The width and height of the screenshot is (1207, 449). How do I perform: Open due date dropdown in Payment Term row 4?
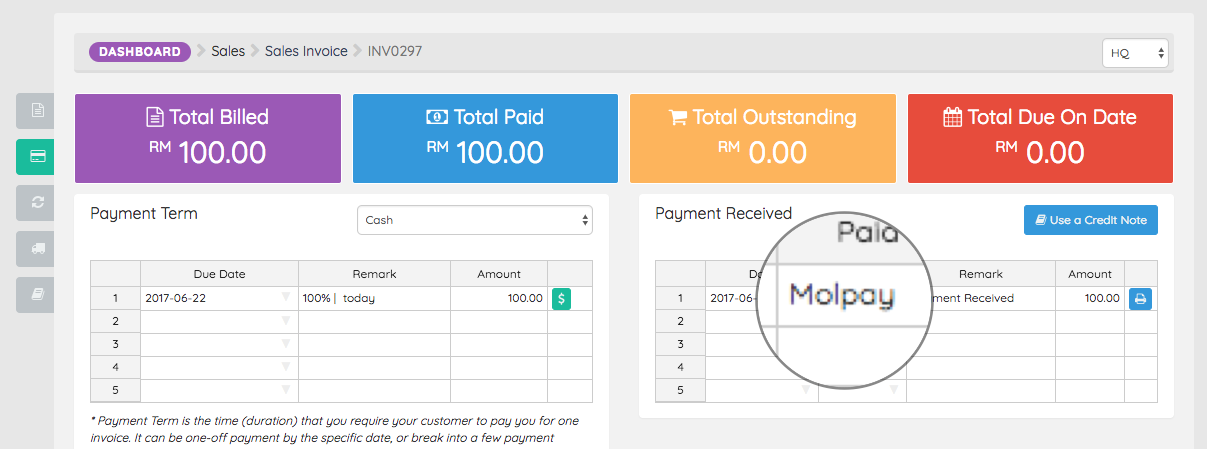pos(286,367)
